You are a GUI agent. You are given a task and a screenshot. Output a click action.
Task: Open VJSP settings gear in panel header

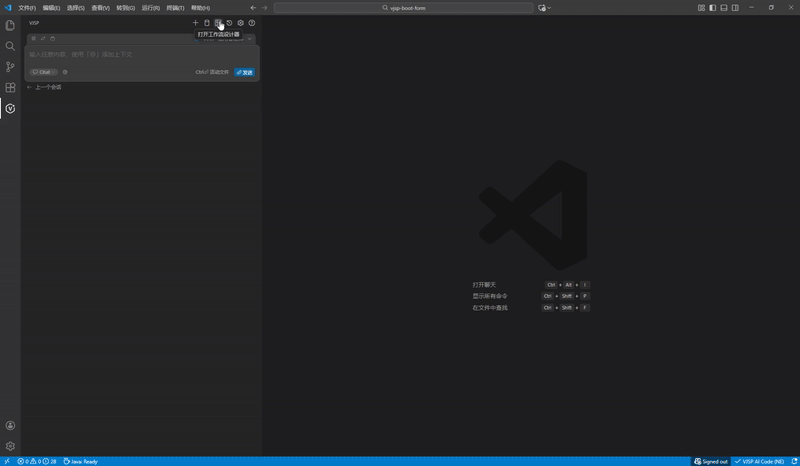[240, 22]
